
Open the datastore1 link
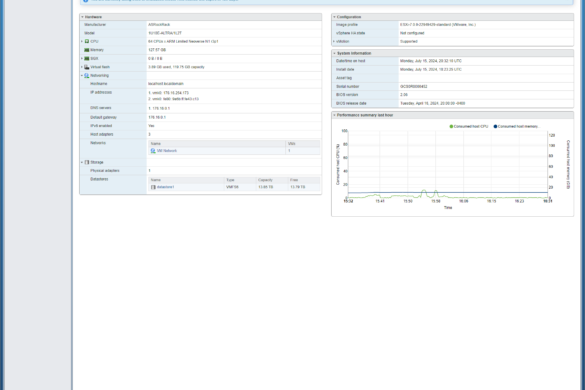pos(166,187)
